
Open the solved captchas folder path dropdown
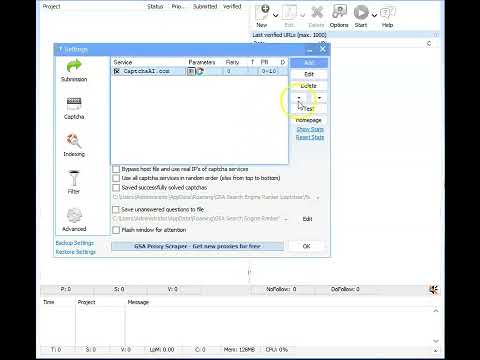[x=318, y=197]
